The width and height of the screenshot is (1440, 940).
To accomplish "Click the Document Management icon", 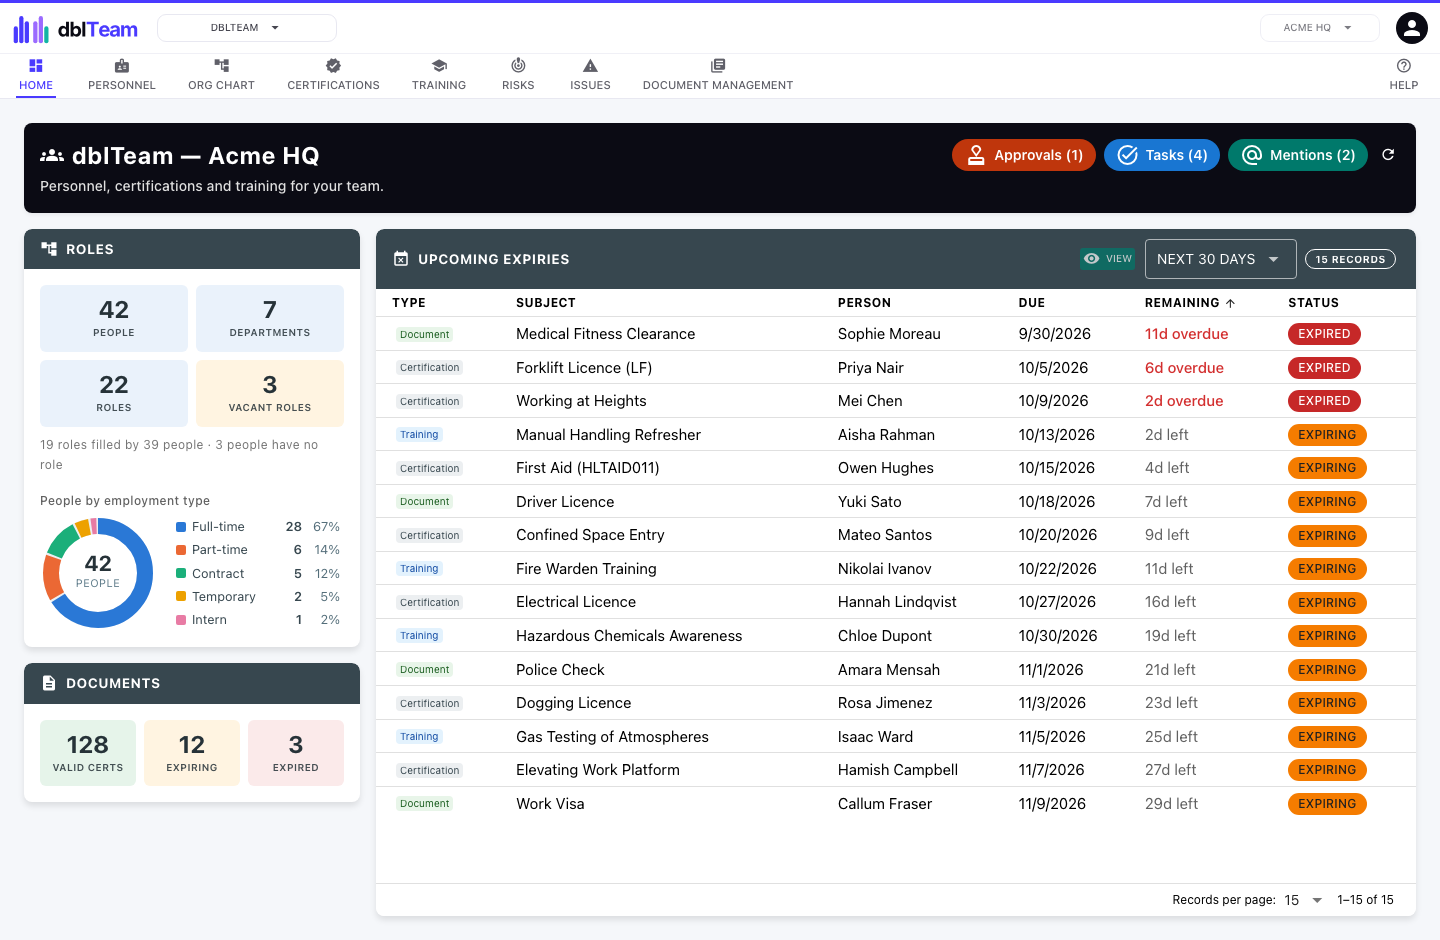I will pos(718,66).
